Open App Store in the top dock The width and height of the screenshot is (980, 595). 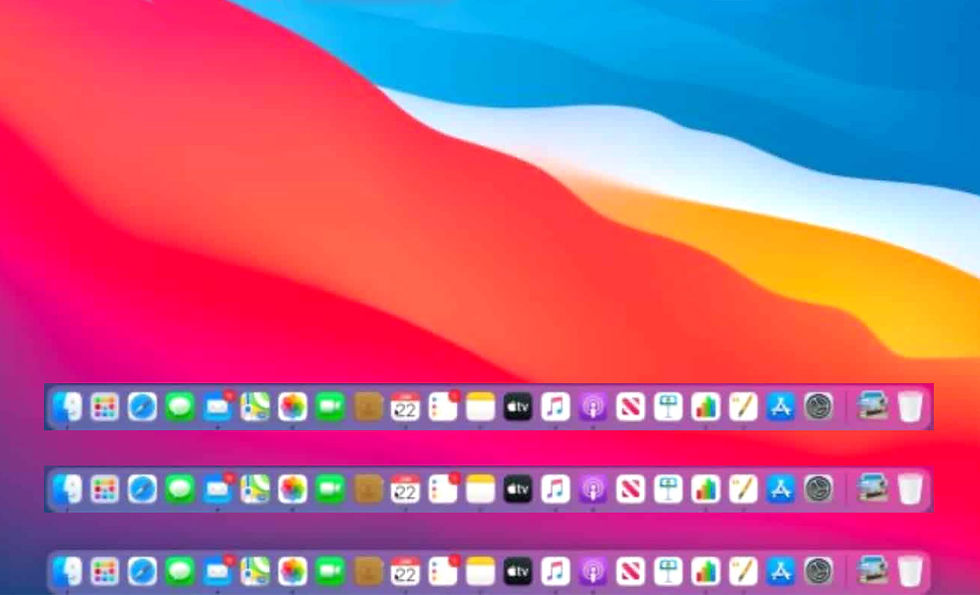point(781,407)
